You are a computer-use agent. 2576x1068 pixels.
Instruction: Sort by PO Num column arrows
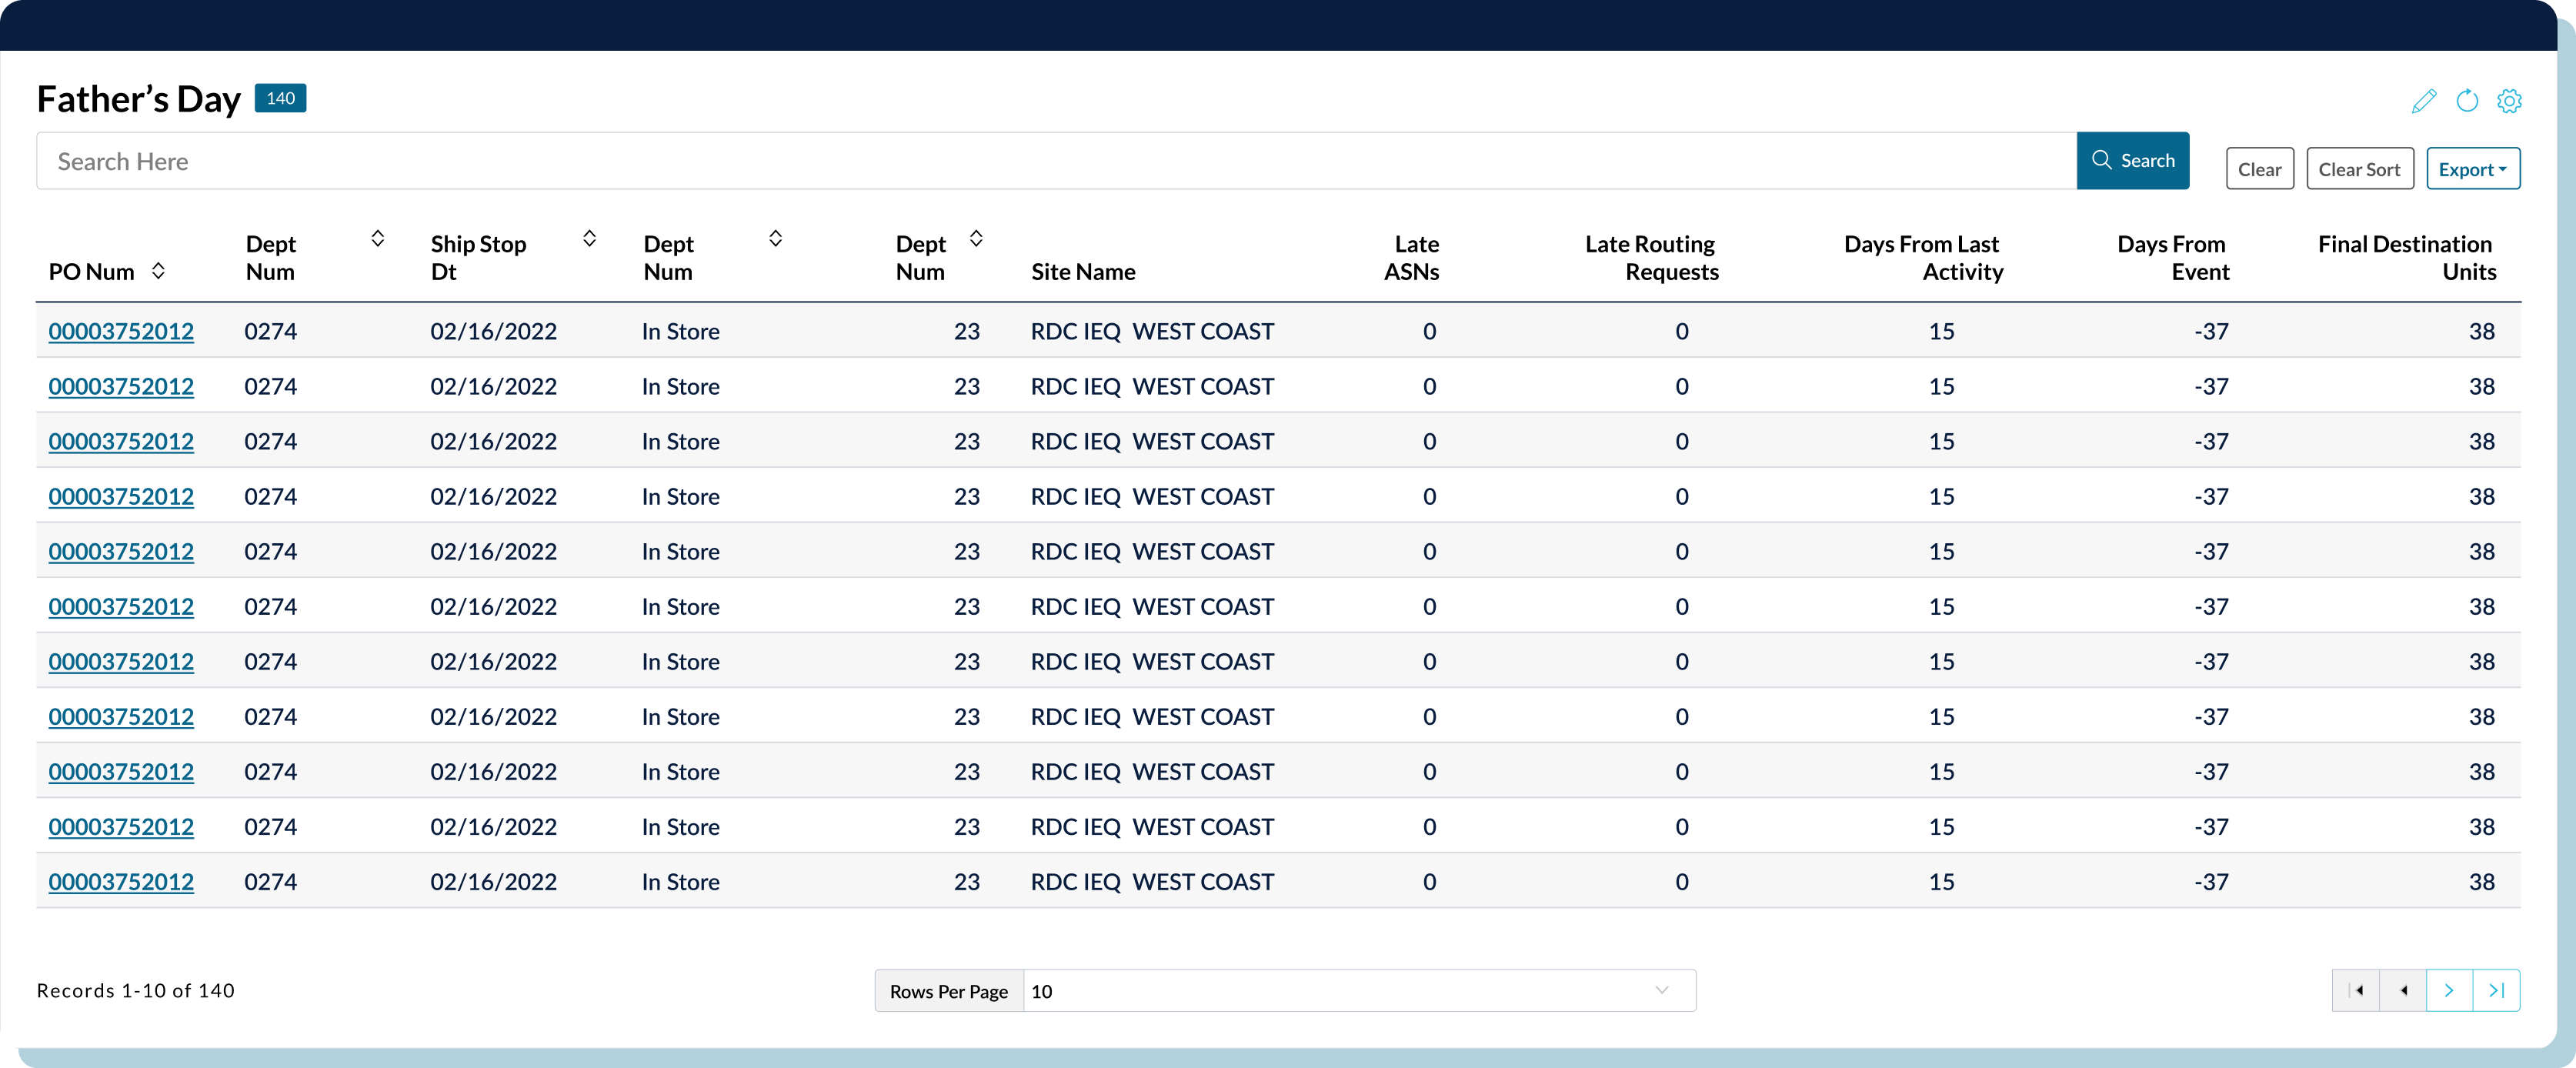pyautogui.click(x=158, y=271)
